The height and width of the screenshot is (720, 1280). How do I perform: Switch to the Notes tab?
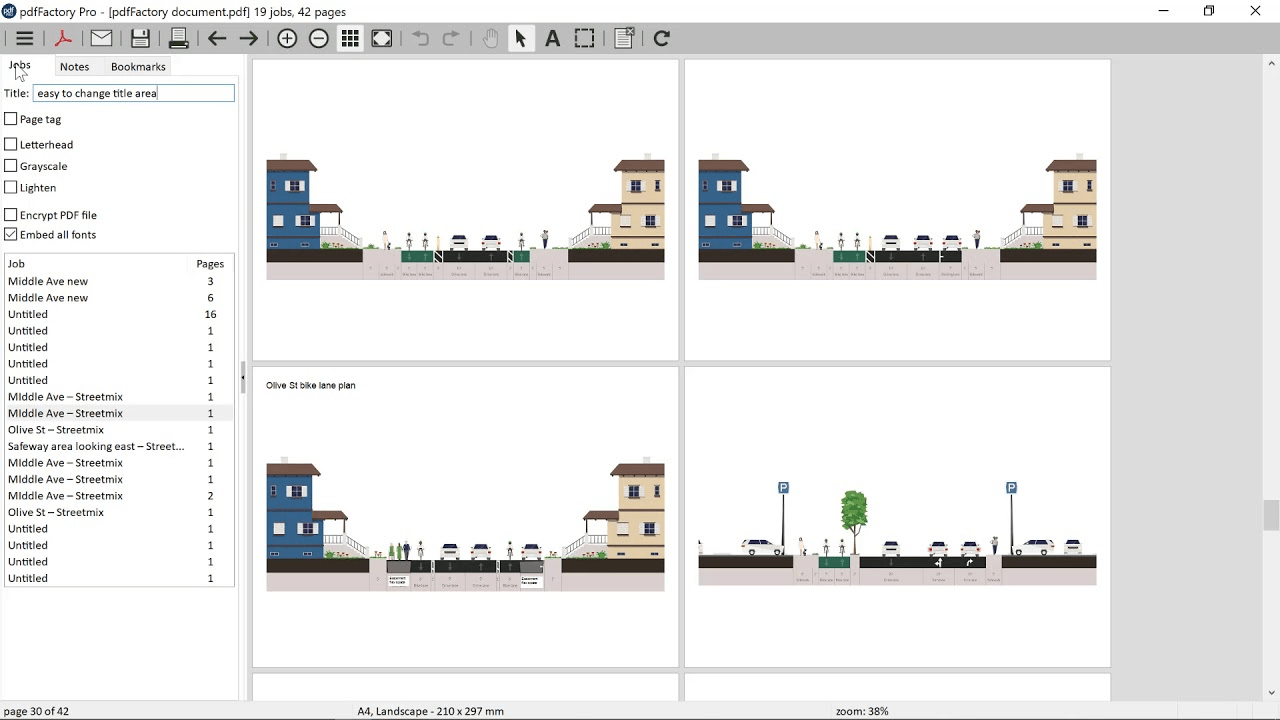coord(75,67)
